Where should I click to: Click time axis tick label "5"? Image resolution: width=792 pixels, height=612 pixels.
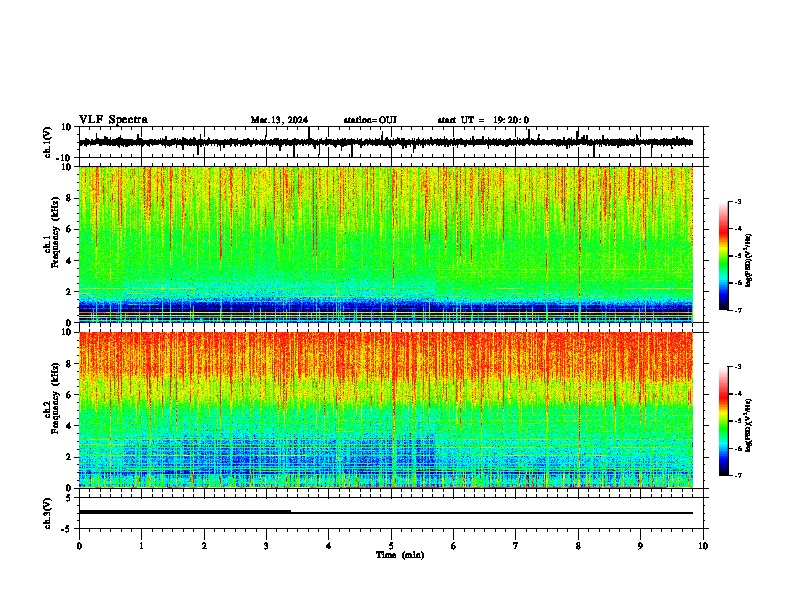[391, 546]
